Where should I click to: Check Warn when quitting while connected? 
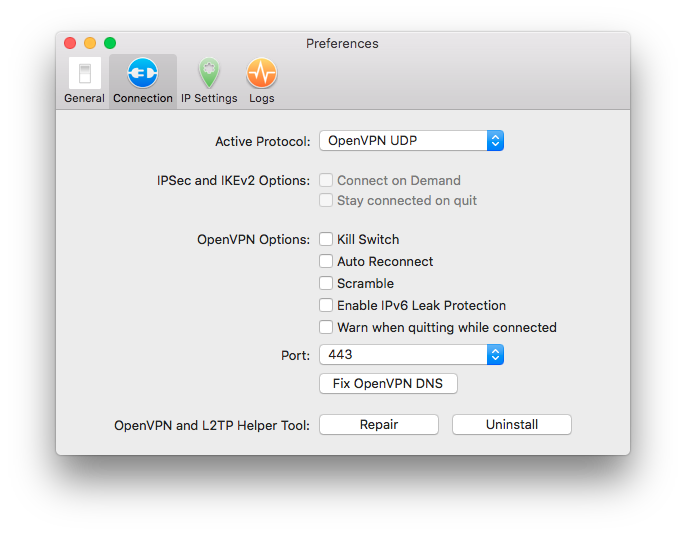326,327
